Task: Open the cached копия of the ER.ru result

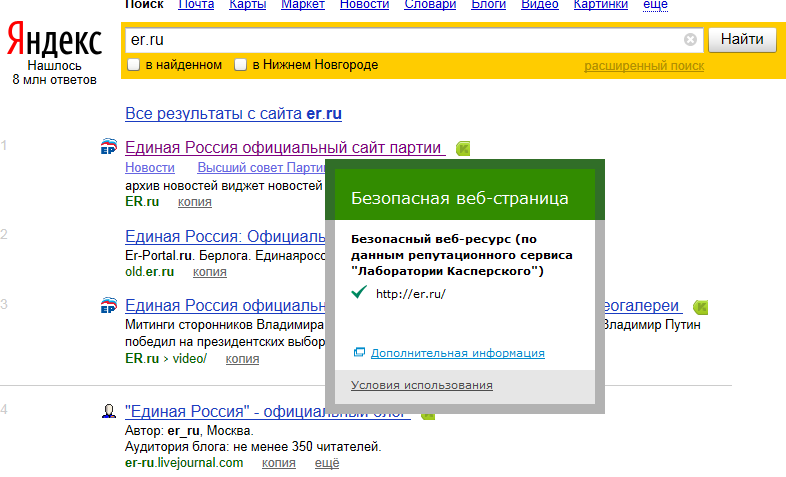Action: tap(194, 202)
